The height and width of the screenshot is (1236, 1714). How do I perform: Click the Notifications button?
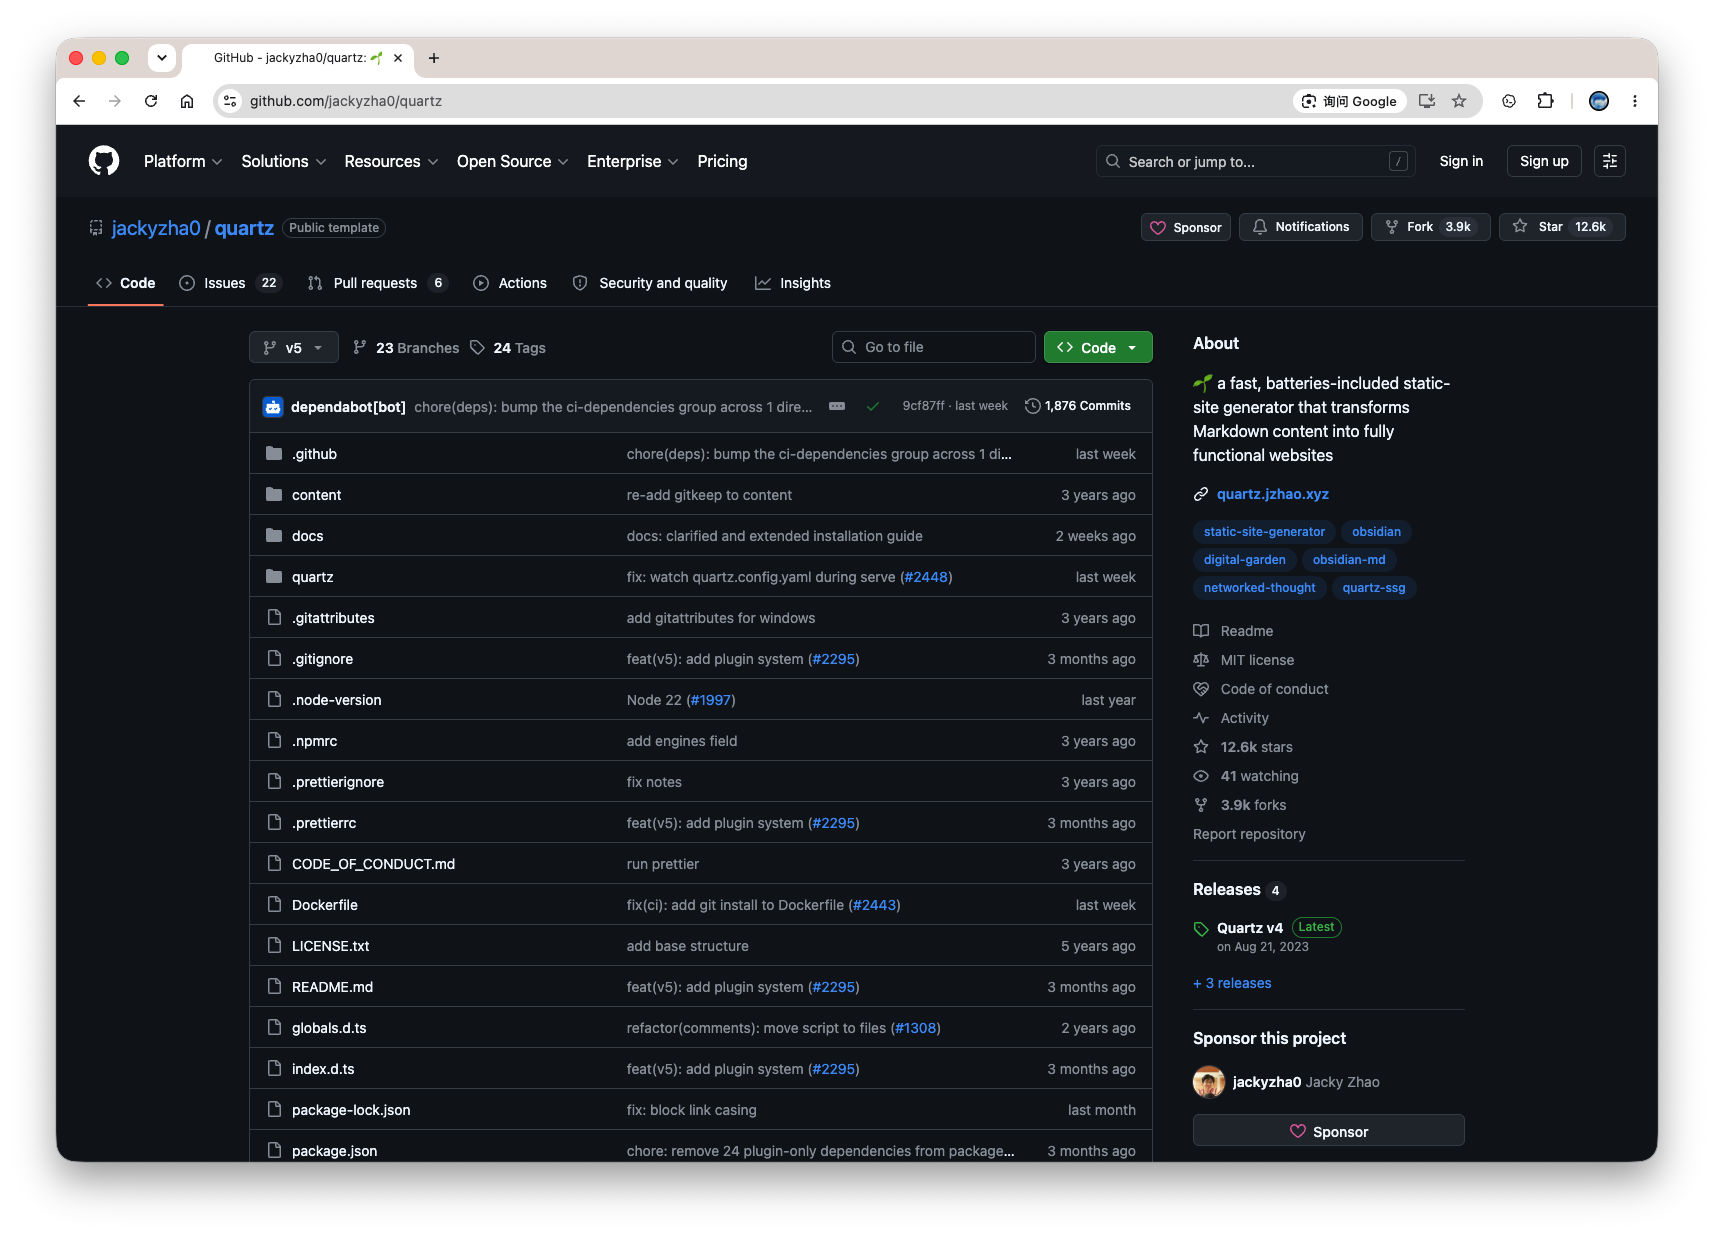coord(1301,227)
